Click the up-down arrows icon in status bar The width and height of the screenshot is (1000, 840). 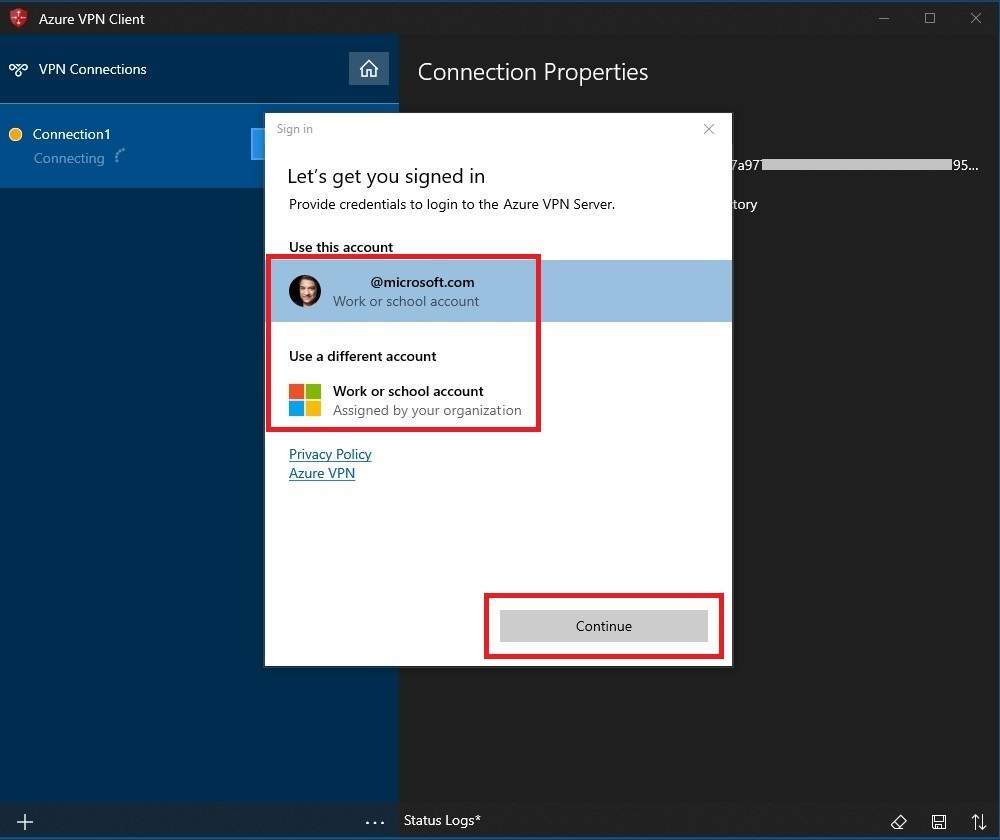tap(977, 821)
